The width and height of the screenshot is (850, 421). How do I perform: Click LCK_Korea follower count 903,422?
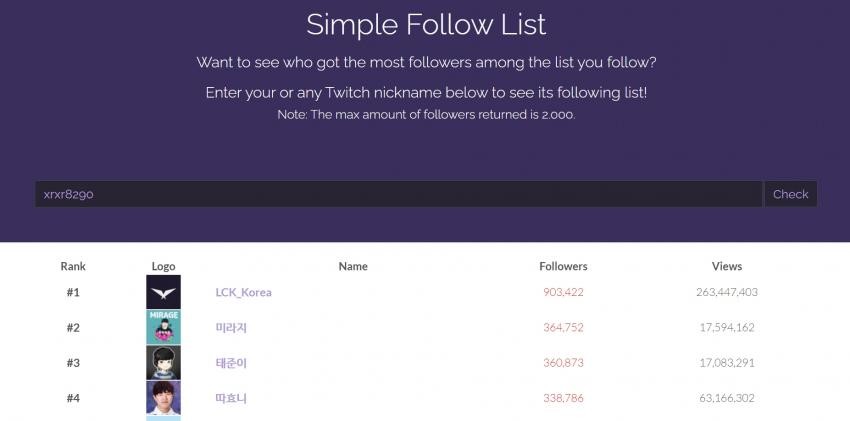pyautogui.click(x=563, y=292)
